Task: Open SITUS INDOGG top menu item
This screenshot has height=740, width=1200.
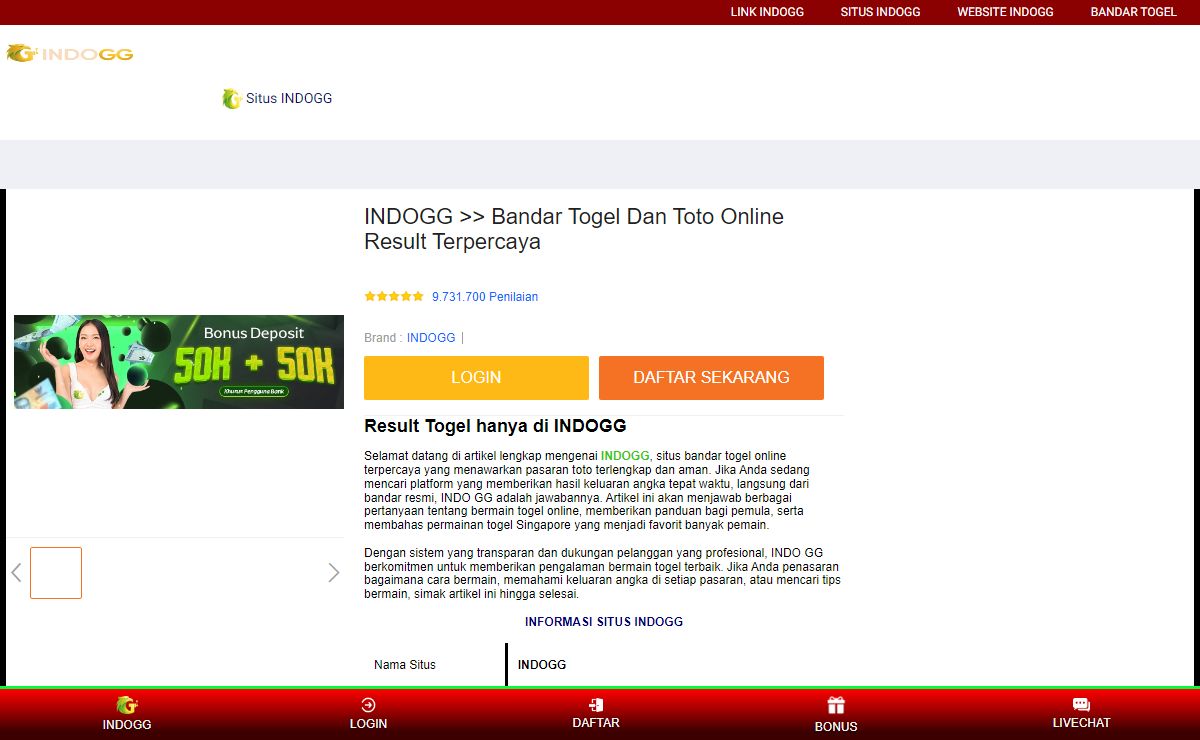Action: (880, 12)
